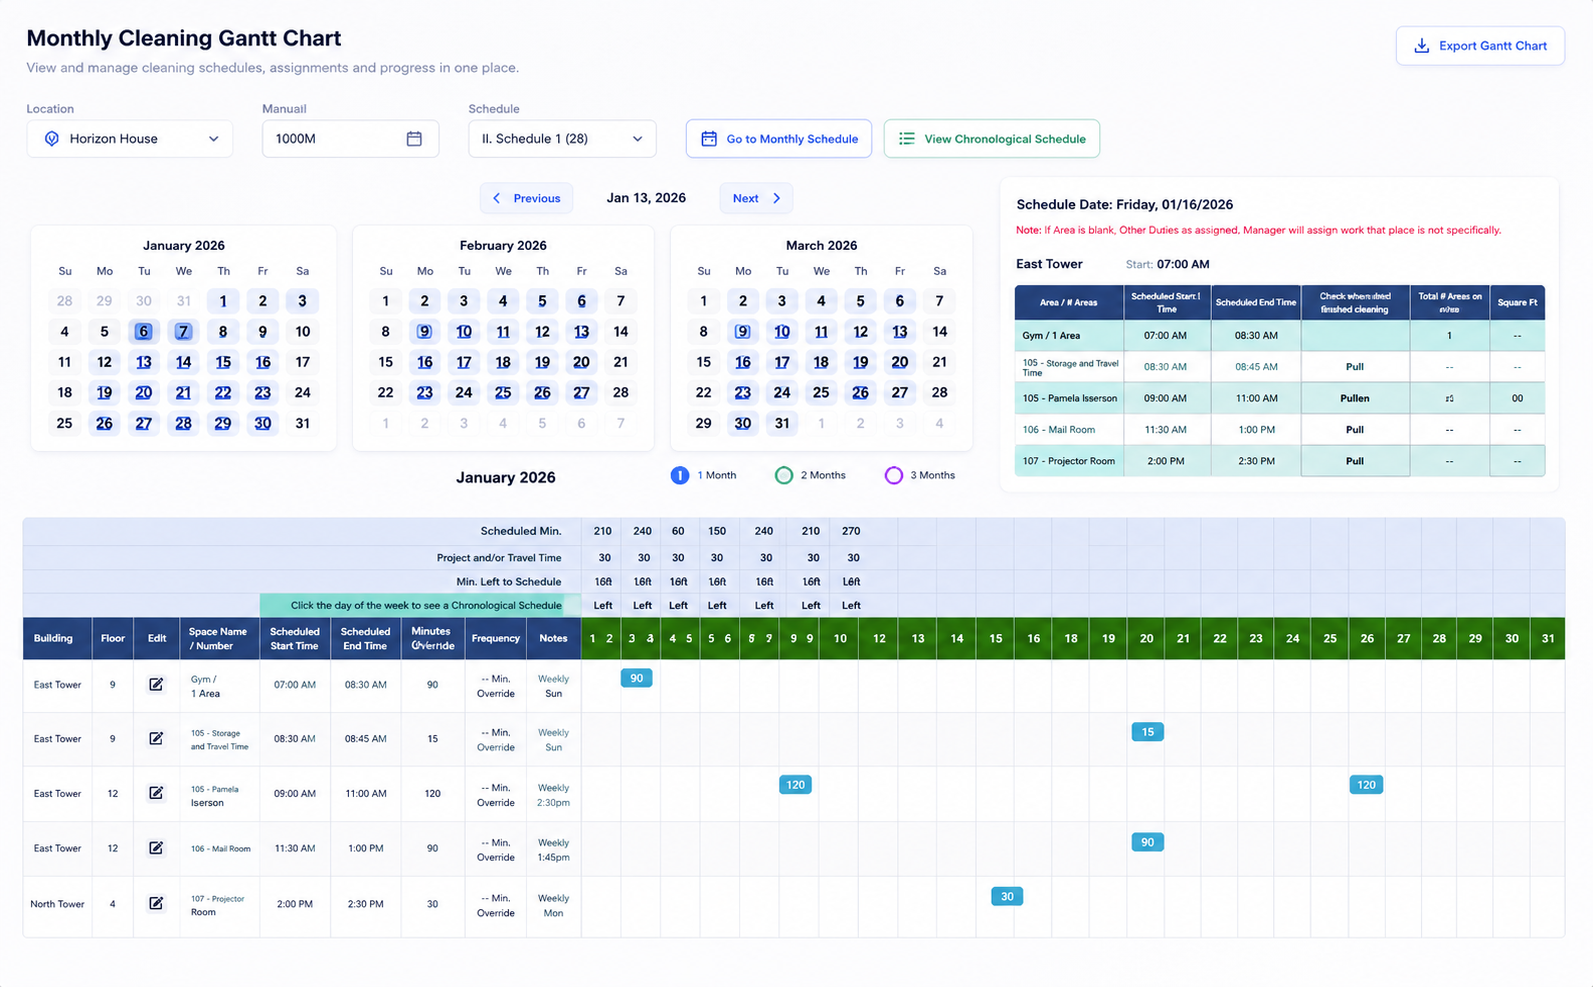This screenshot has width=1593, height=987.
Task: Click day 31 in the Gantt header
Action: (1548, 638)
